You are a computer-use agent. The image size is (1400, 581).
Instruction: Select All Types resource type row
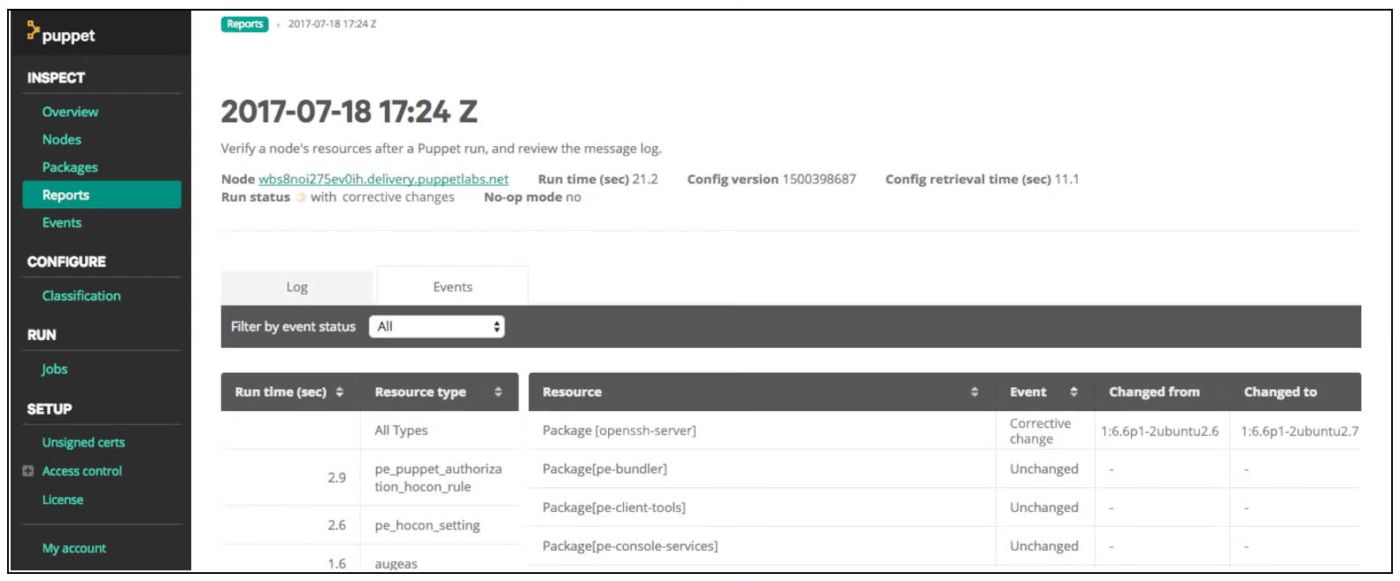click(x=401, y=430)
